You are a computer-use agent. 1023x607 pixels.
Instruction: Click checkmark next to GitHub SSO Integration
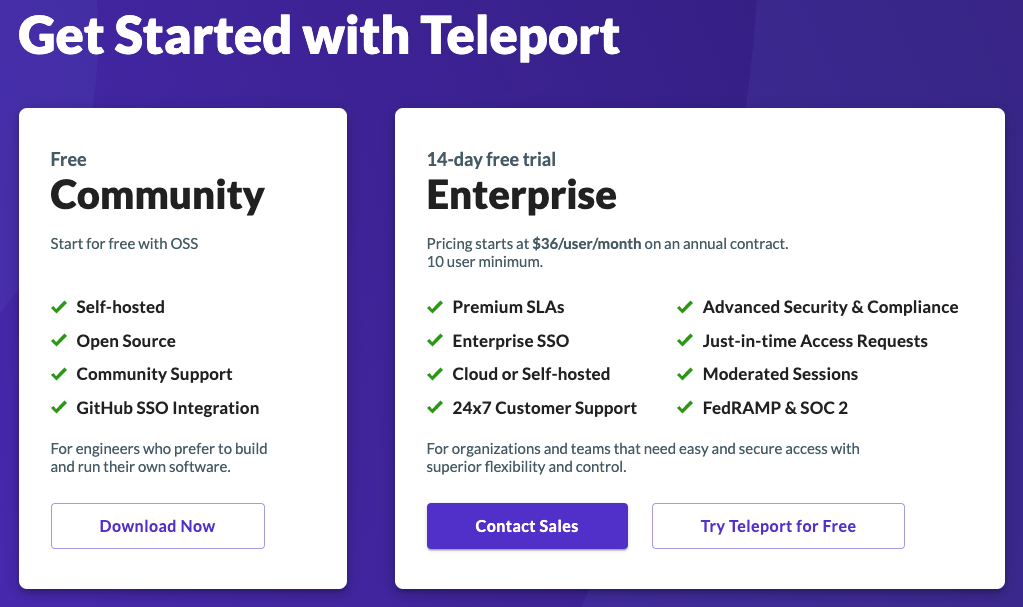[59, 407]
